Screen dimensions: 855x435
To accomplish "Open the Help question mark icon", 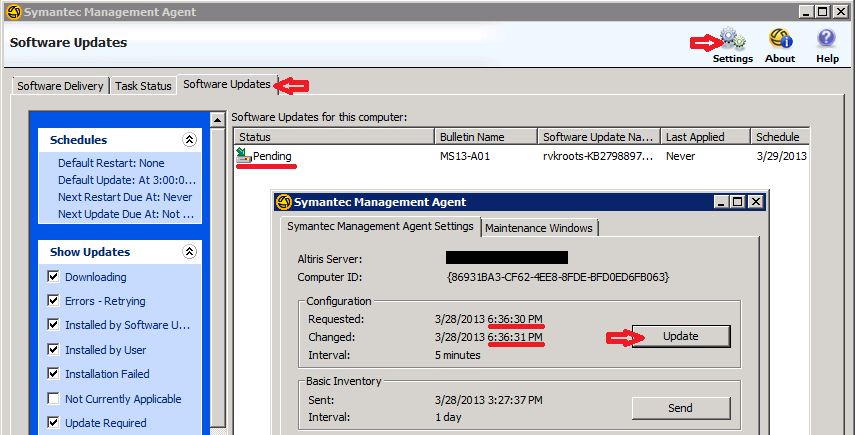I will click(827, 39).
